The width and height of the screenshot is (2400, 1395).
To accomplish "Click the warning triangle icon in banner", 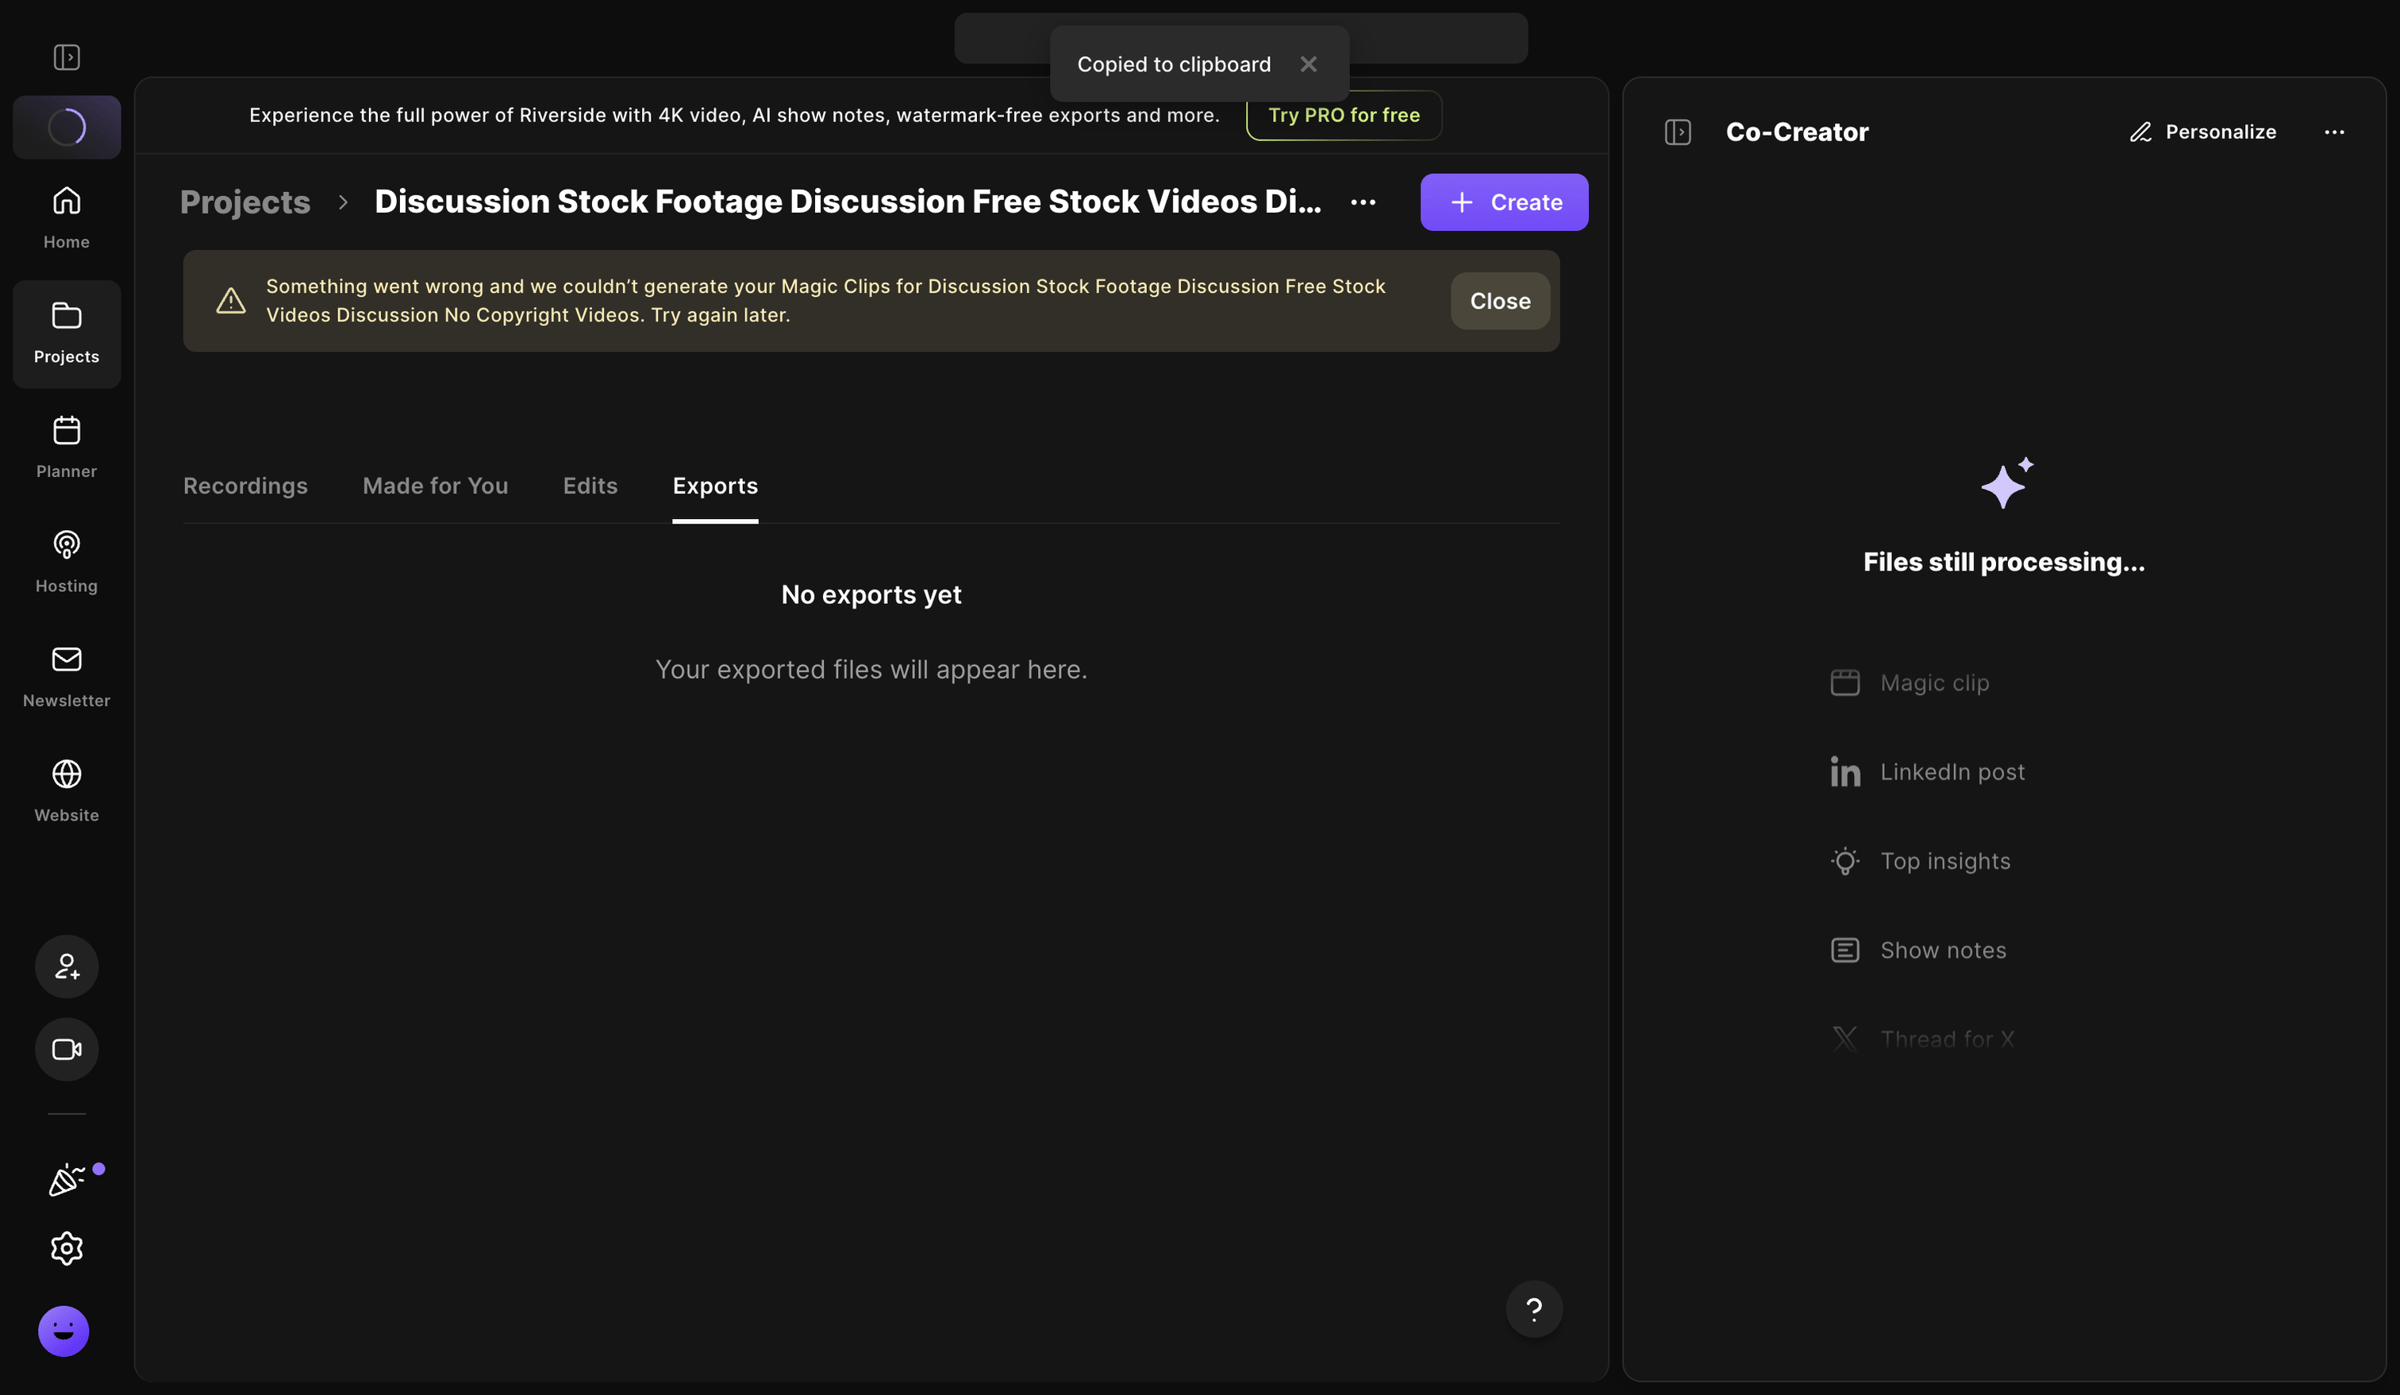I will [231, 301].
